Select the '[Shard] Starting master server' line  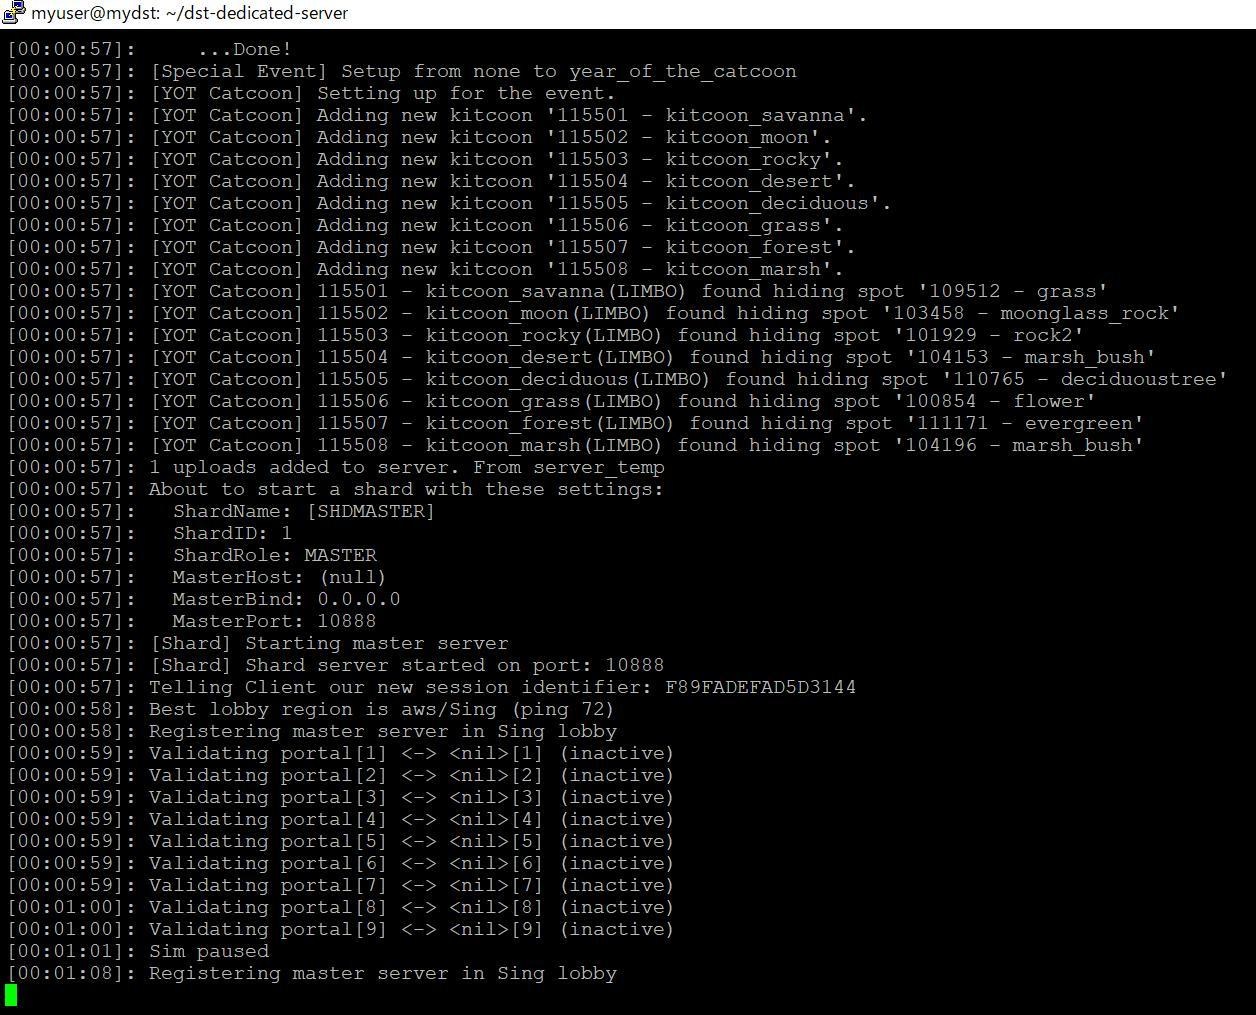pyautogui.click(x=258, y=643)
